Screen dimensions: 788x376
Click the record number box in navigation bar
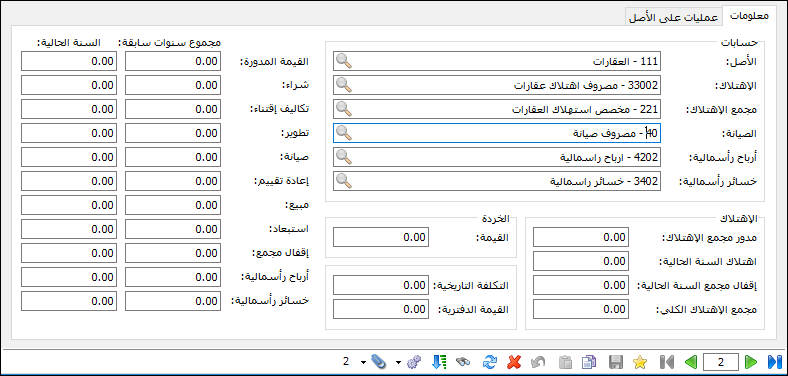click(x=721, y=361)
